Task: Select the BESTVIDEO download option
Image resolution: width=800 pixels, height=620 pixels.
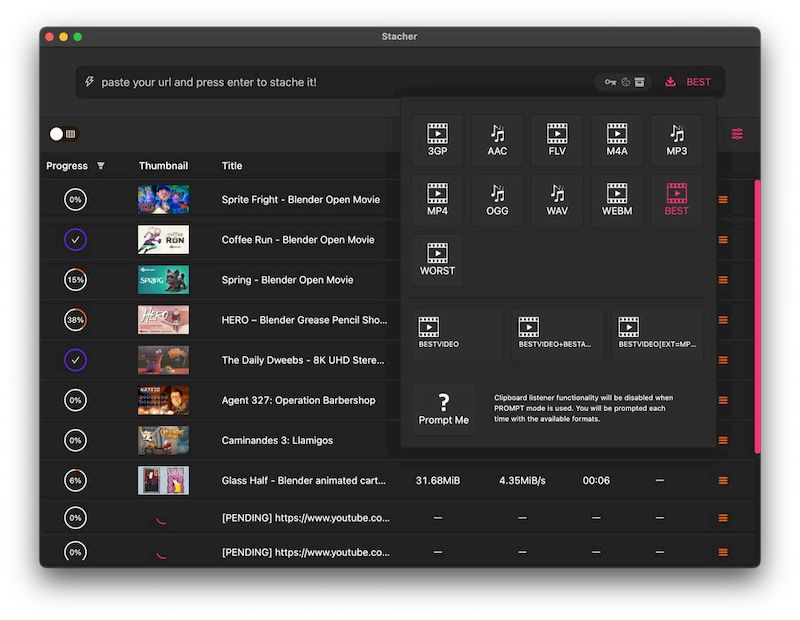Action: [455, 333]
